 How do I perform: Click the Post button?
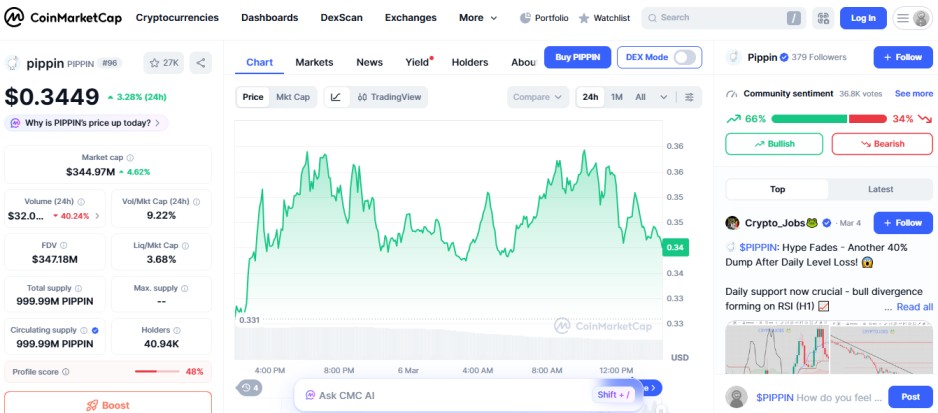click(x=910, y=397)
